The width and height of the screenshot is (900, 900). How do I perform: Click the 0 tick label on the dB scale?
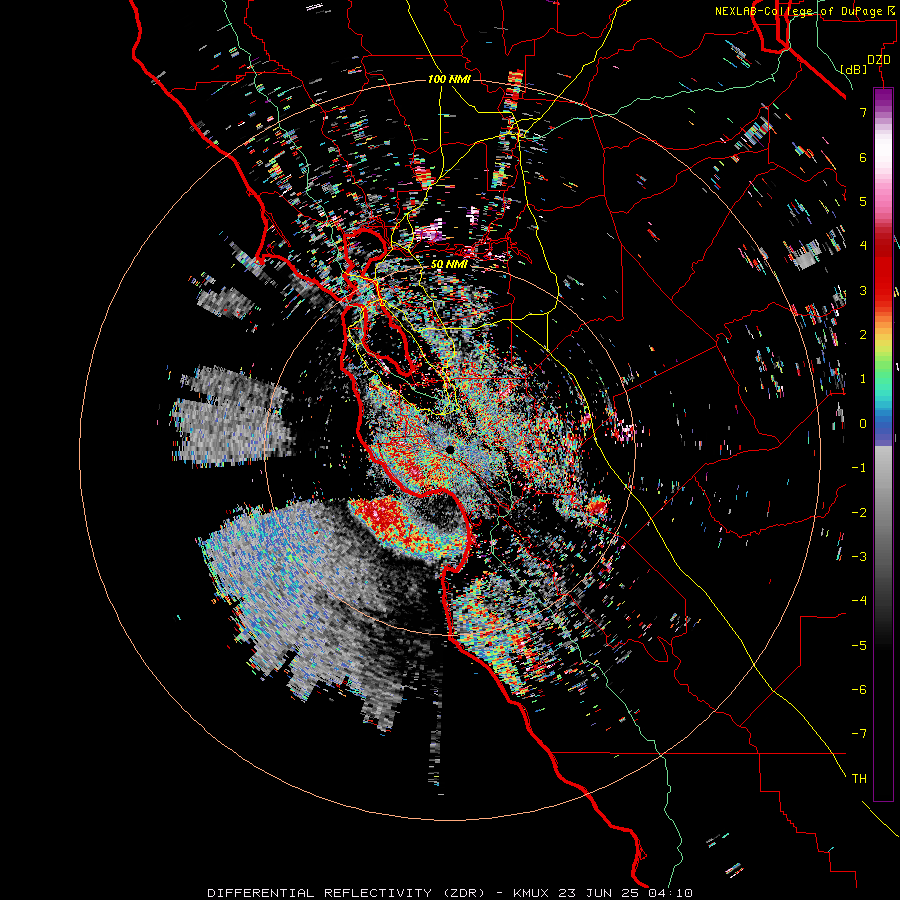pos(863,424)
